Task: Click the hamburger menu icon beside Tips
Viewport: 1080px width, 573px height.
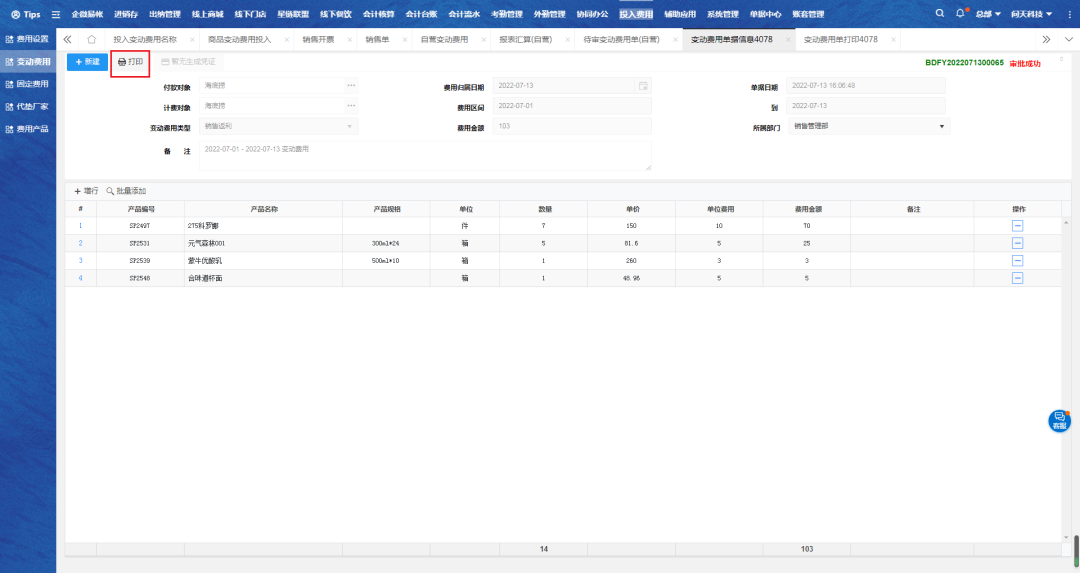Action: click(56, 14)
